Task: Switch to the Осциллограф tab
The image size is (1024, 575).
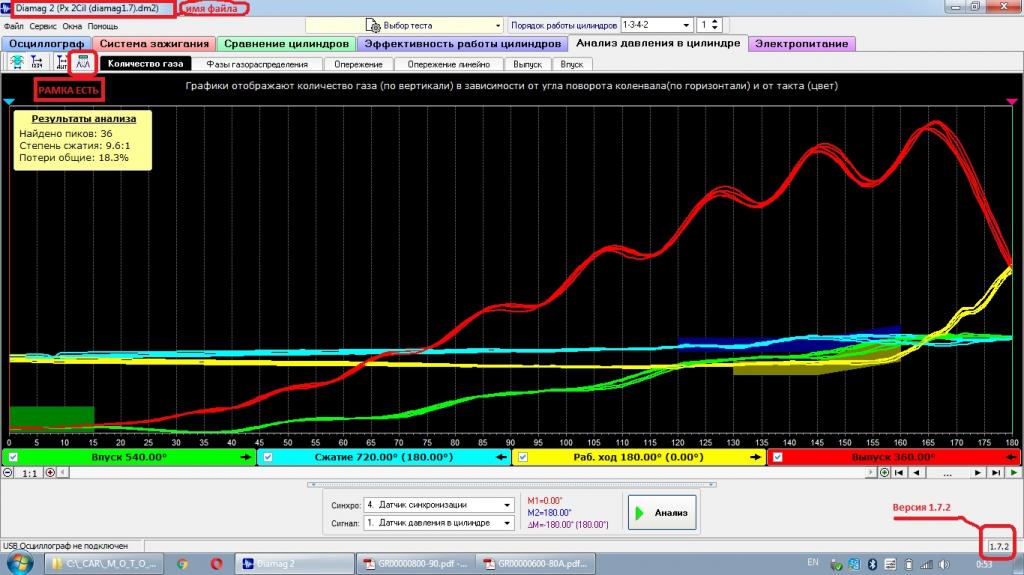Action: tap(46, 44)
